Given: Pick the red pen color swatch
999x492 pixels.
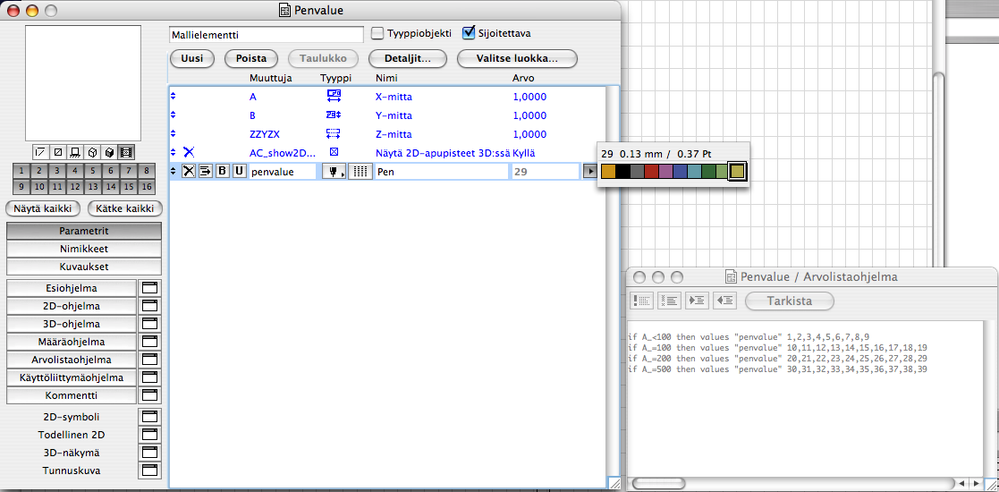Looking at the screenshot, I should coord(650,171).
